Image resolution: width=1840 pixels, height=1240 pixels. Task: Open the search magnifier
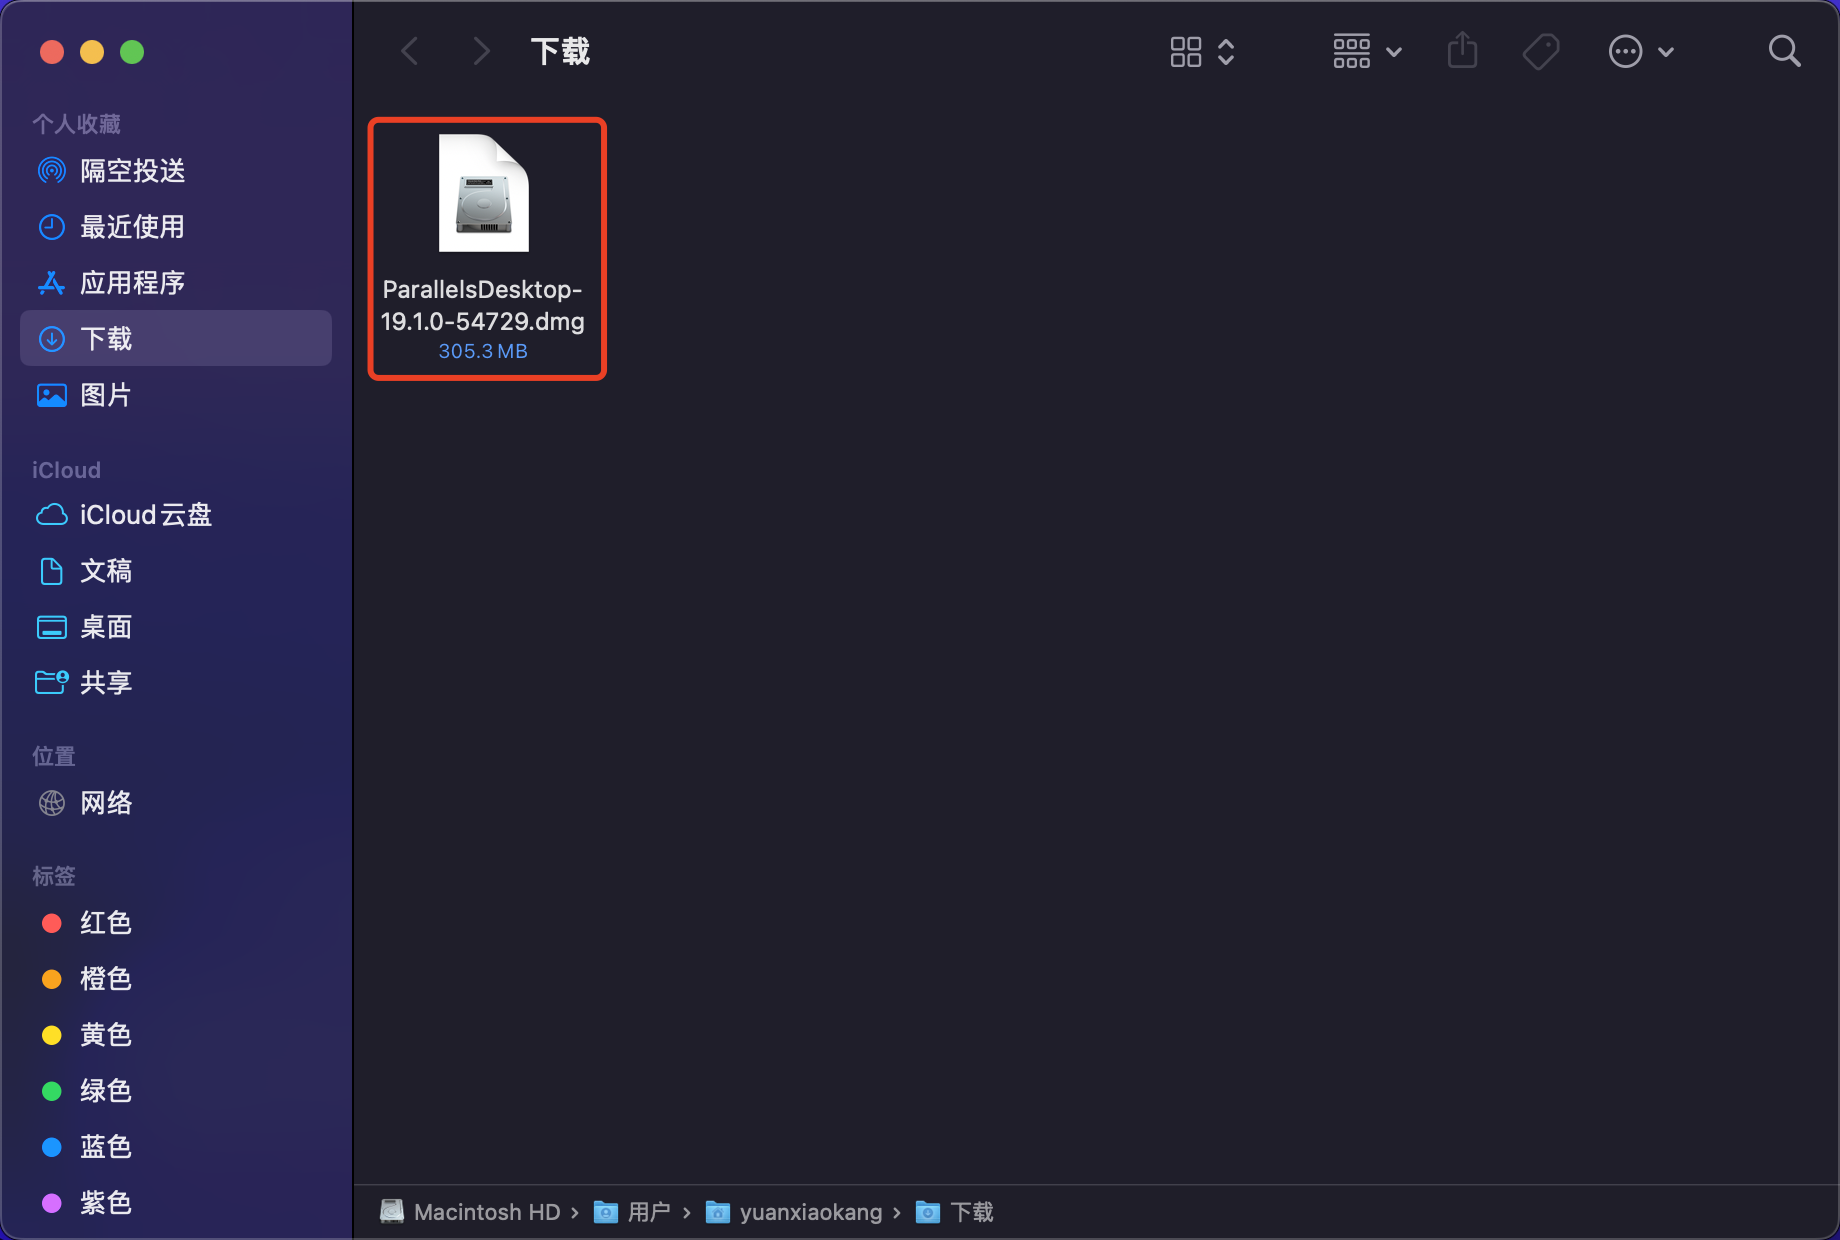tap(1785, 51)
